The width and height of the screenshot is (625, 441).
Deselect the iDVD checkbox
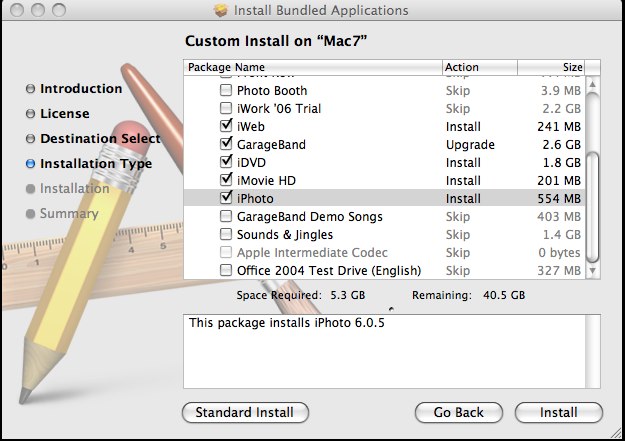(x=226, y=161)
